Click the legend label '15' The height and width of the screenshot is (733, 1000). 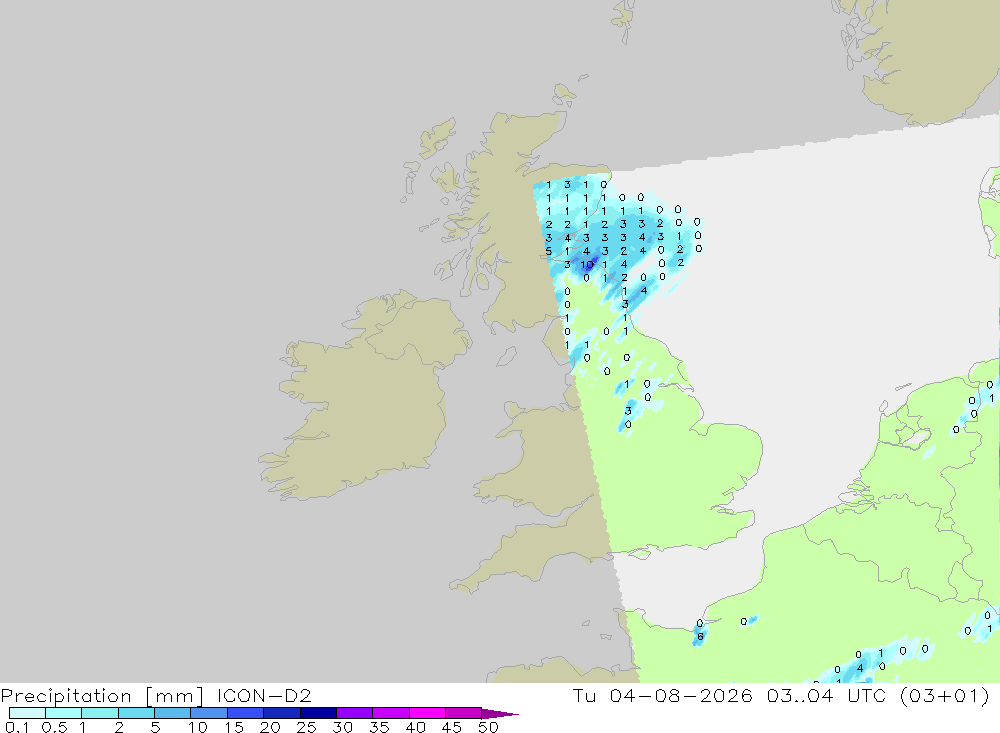[233, 727]
